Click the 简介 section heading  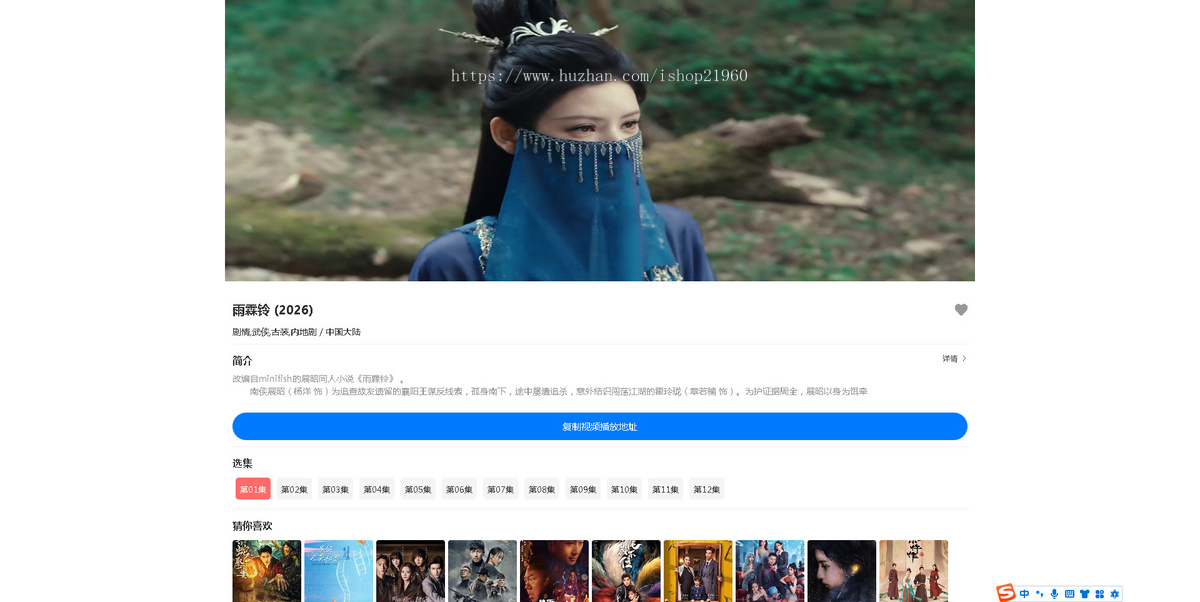pyautogui.click(x=242, y=360)
